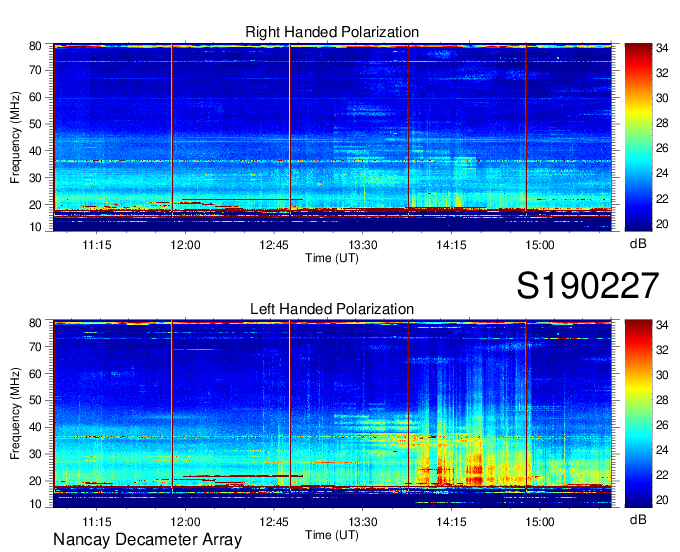
Task: Click the 80 MHz tick on top plot
Action: (x=35, y=46)
